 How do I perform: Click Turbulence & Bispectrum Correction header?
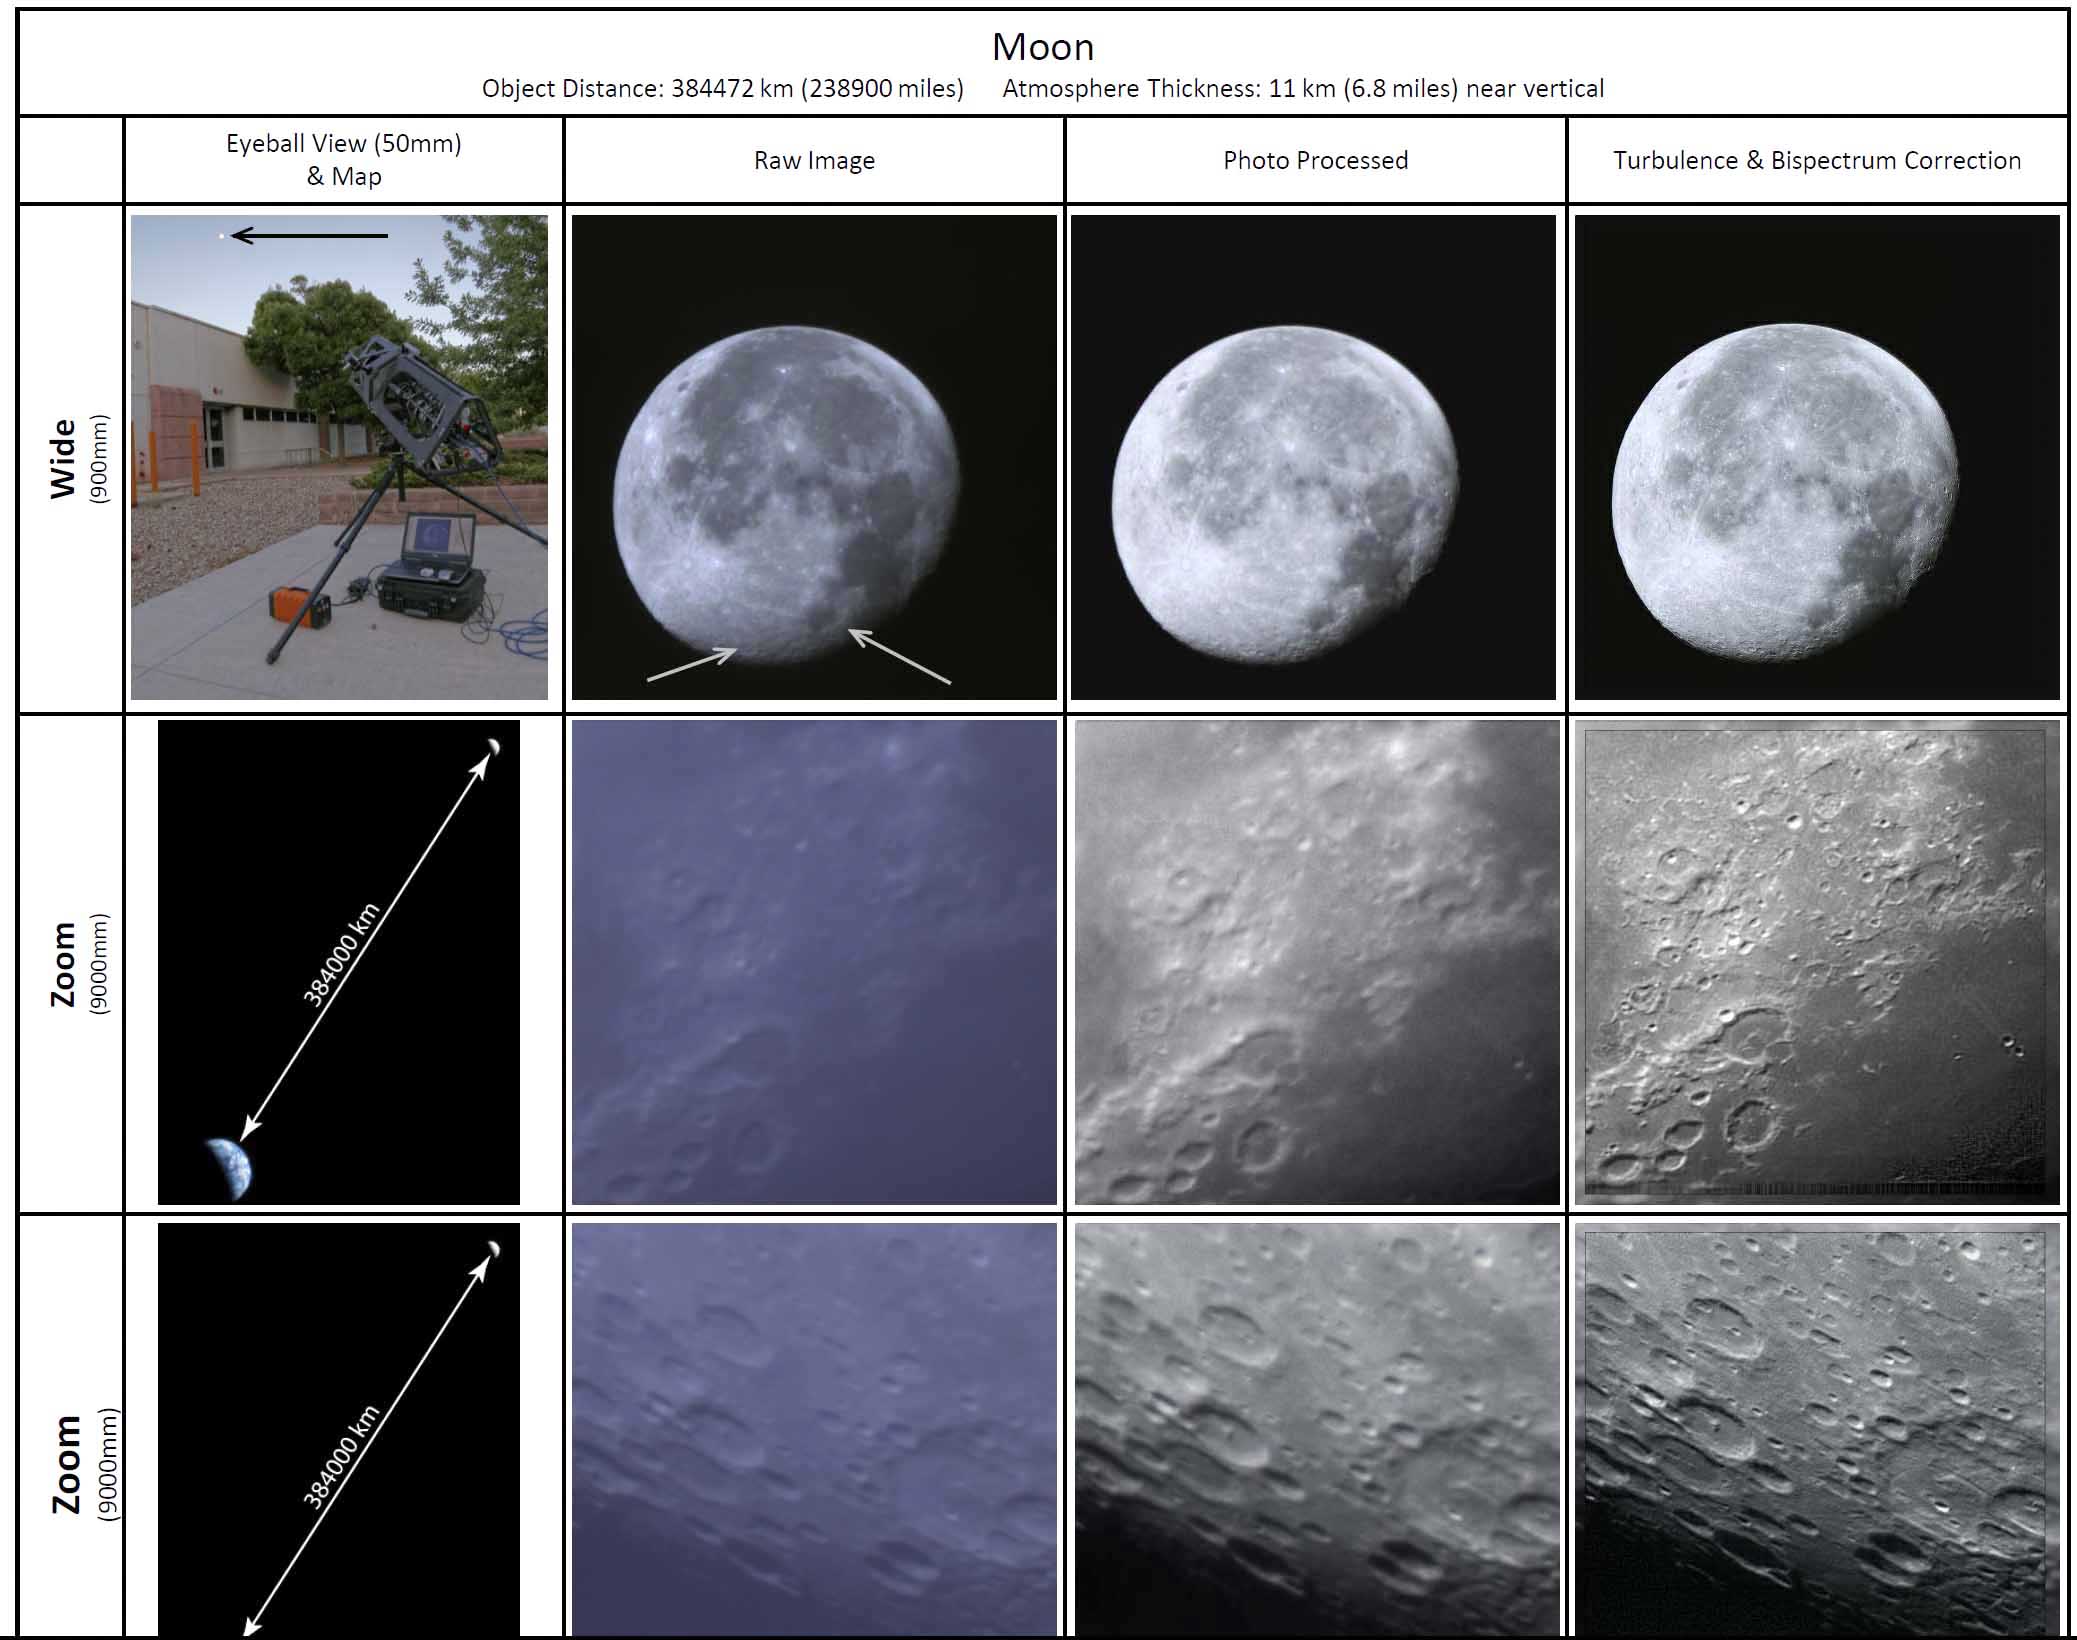tap(1816, 161)
